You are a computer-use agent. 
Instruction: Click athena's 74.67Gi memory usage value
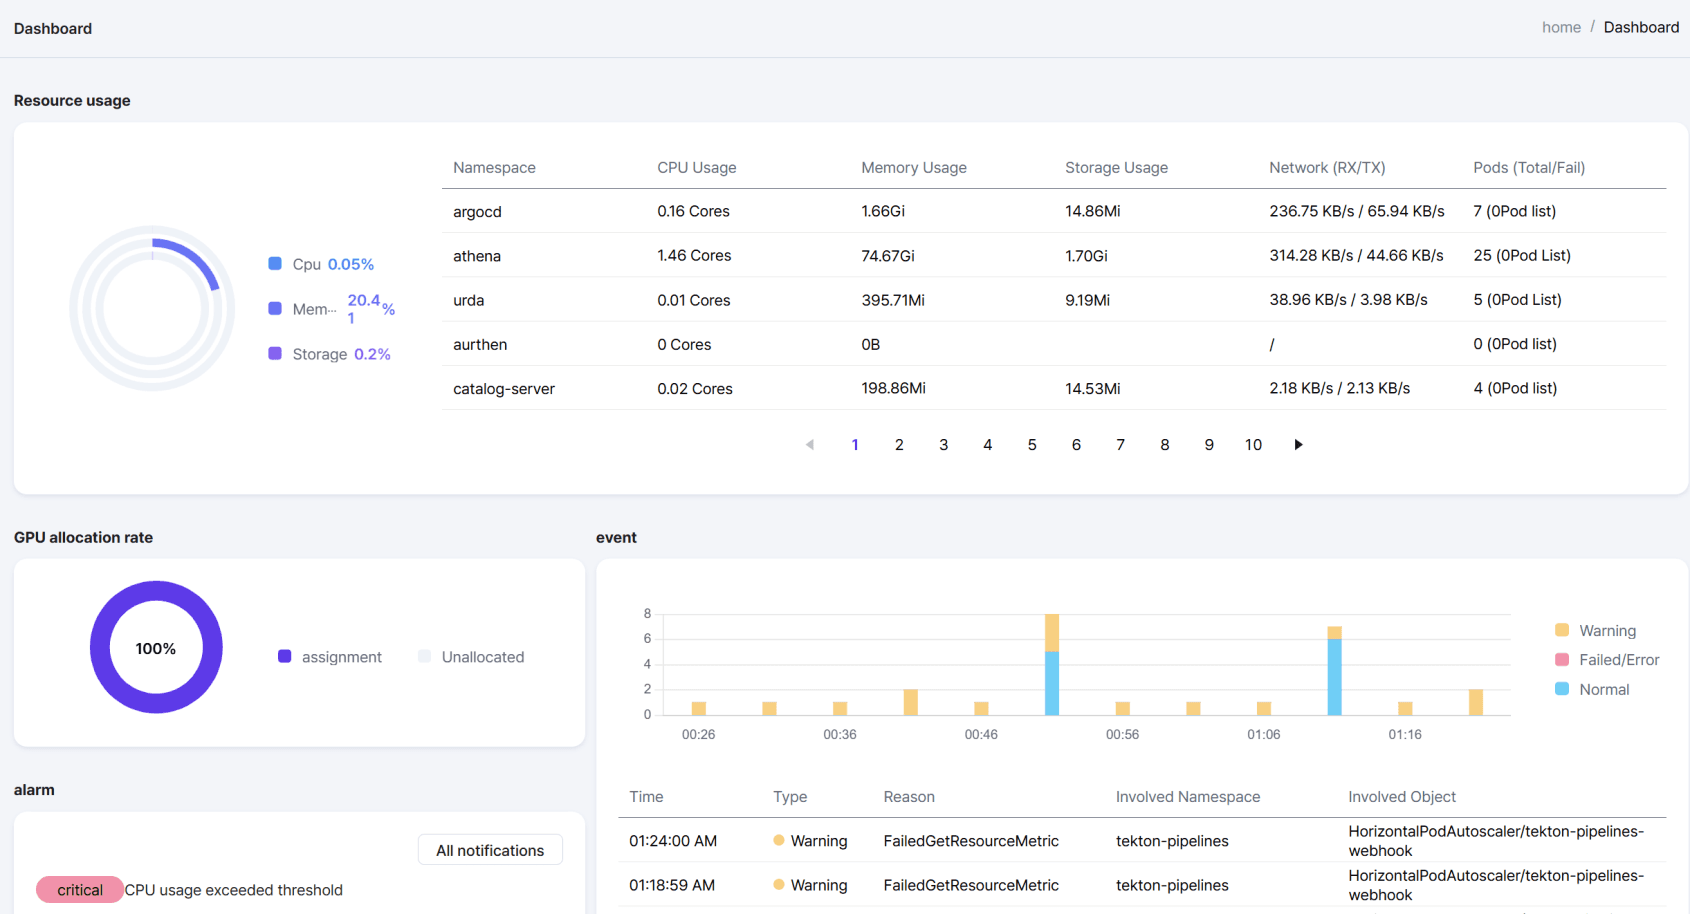click(888, 256)
